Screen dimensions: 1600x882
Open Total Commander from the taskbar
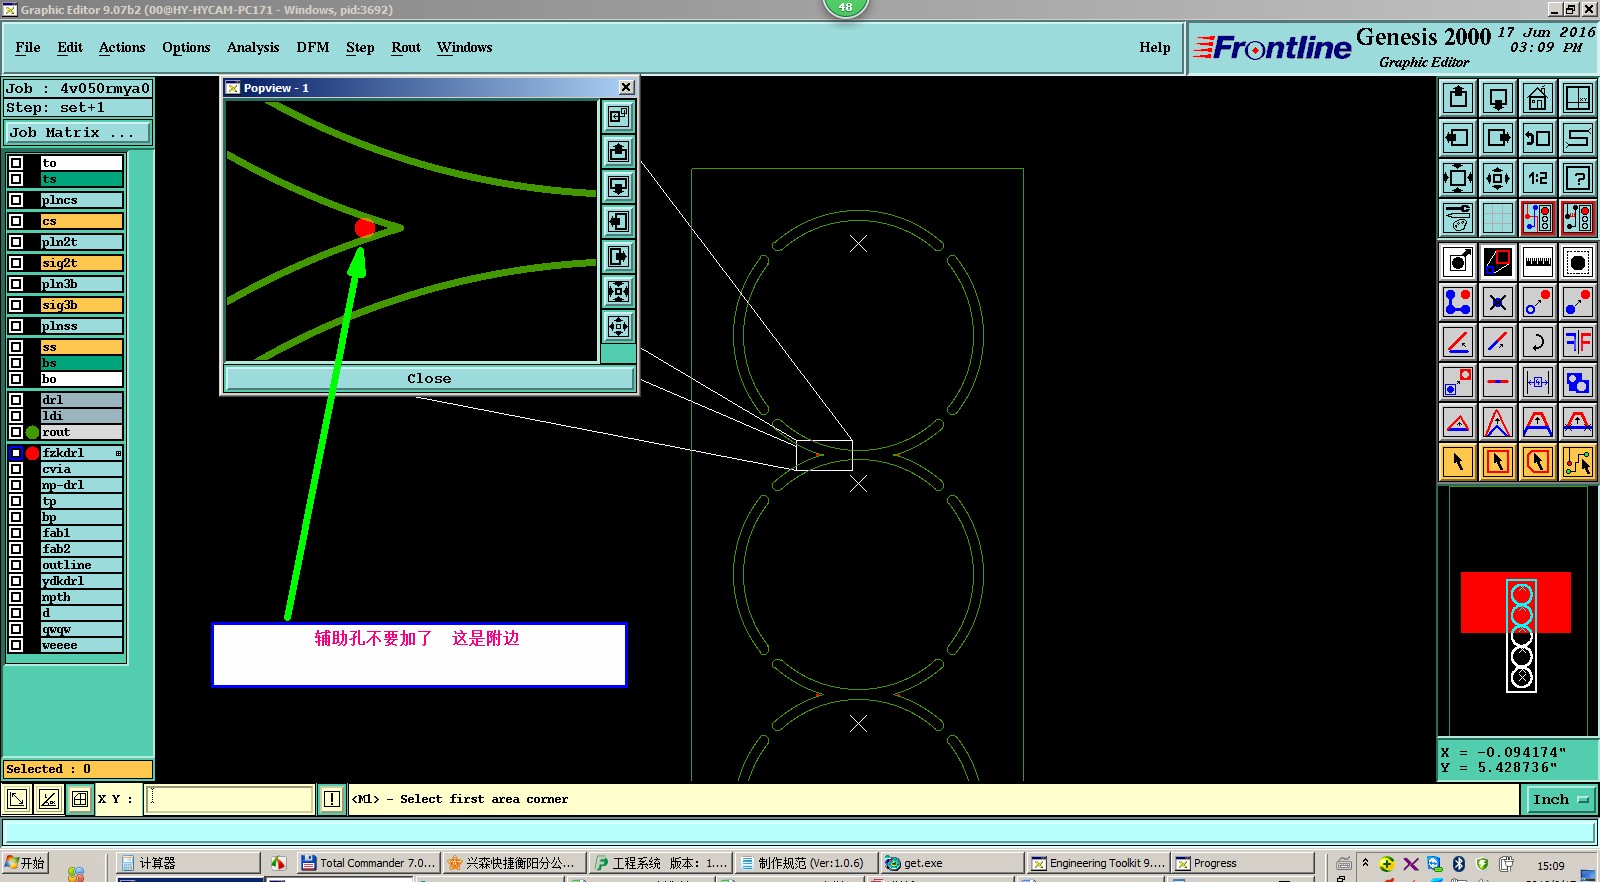(369, 863)
